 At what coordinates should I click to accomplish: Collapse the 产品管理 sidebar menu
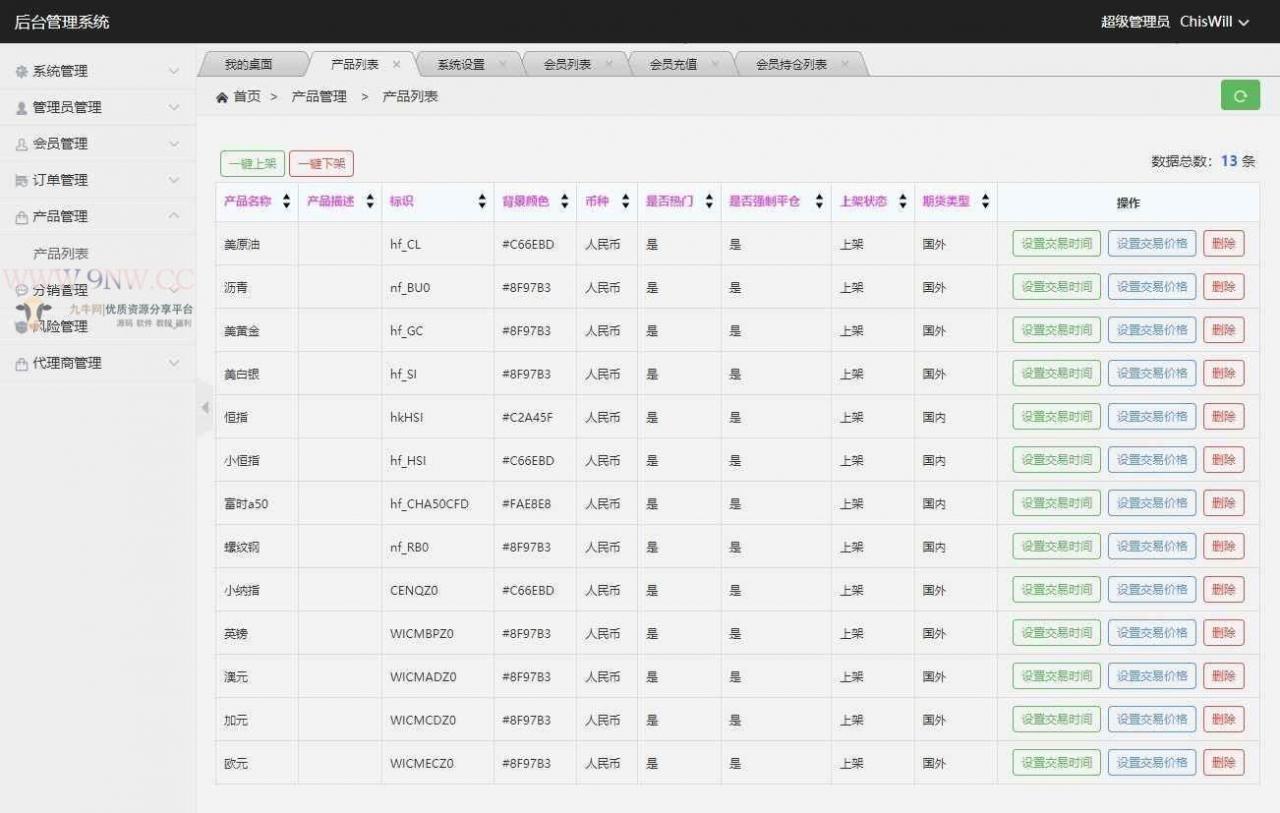coord(98,217)
